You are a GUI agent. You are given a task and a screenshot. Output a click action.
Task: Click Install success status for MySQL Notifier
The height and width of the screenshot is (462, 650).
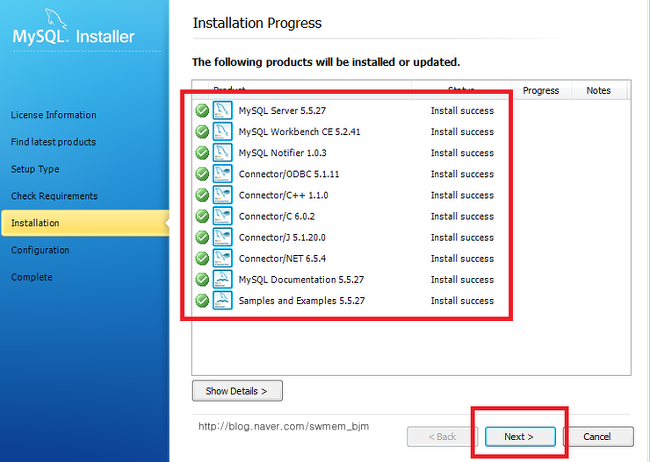point(462,153)
